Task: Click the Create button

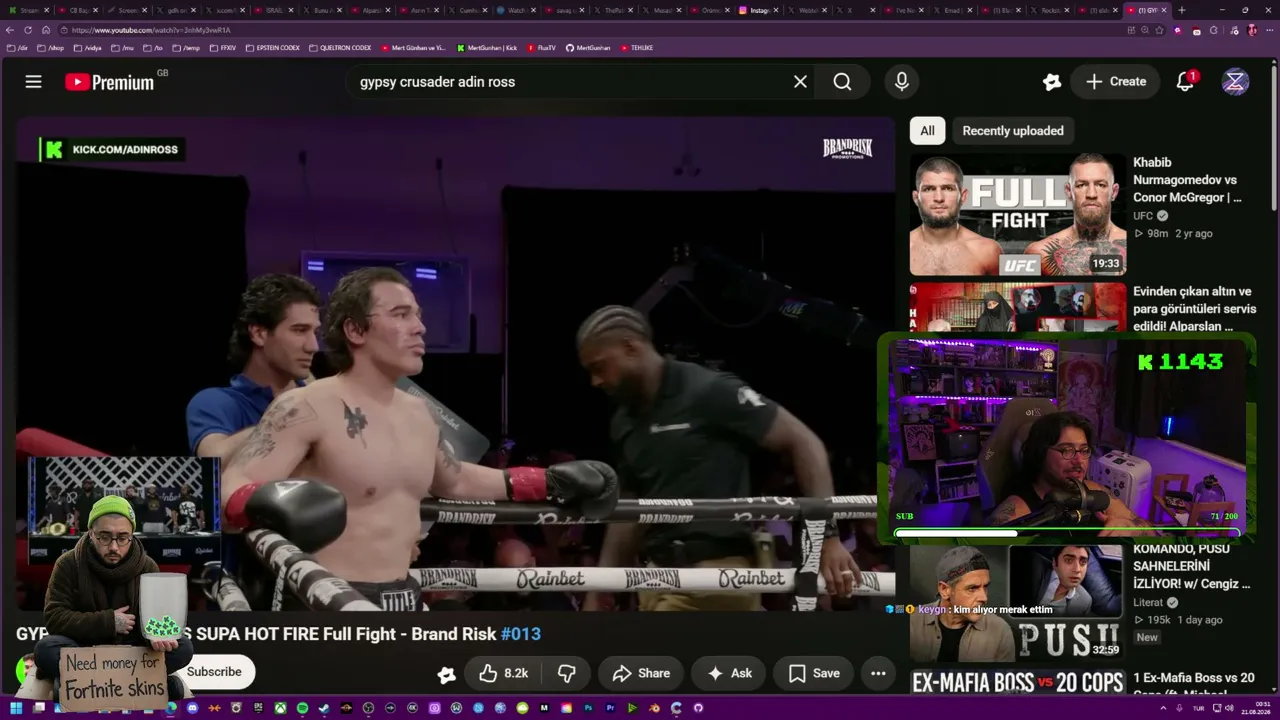Action: point(1115,82)
